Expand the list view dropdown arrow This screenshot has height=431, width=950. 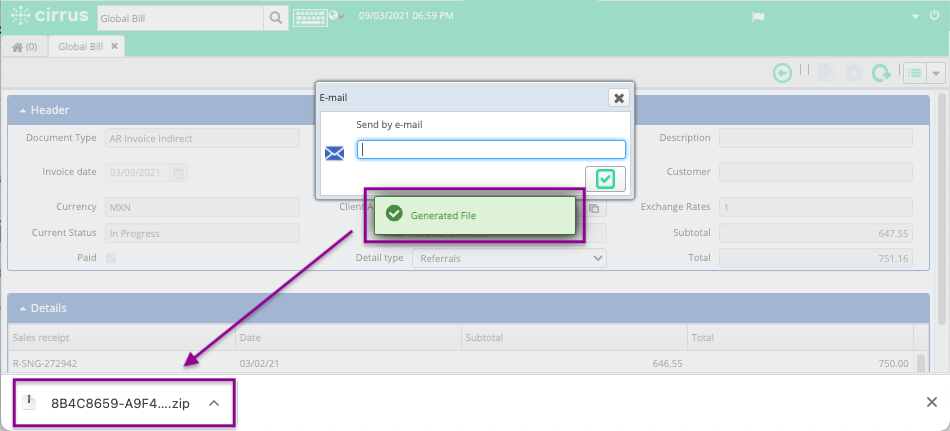coord(936,73)
